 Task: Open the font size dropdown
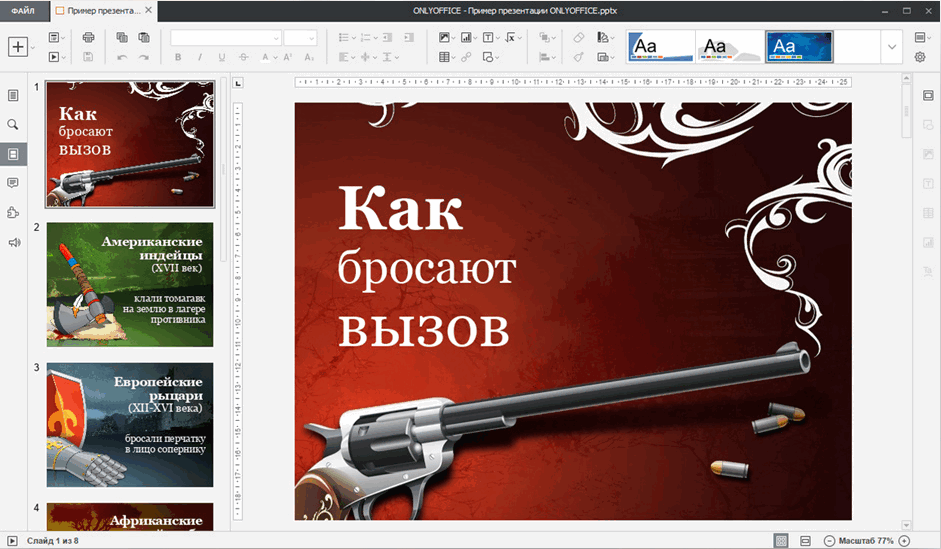coord(300,38)
